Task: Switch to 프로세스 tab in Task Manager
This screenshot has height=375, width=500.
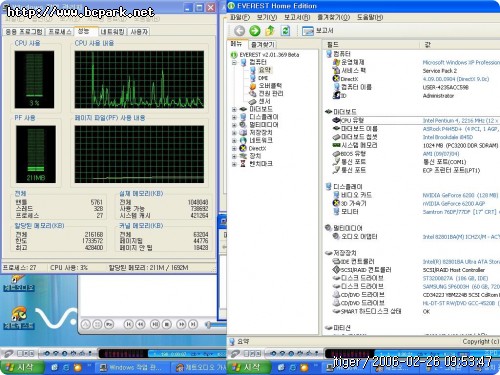Action: pyautogui.click(x=60, y=32)
